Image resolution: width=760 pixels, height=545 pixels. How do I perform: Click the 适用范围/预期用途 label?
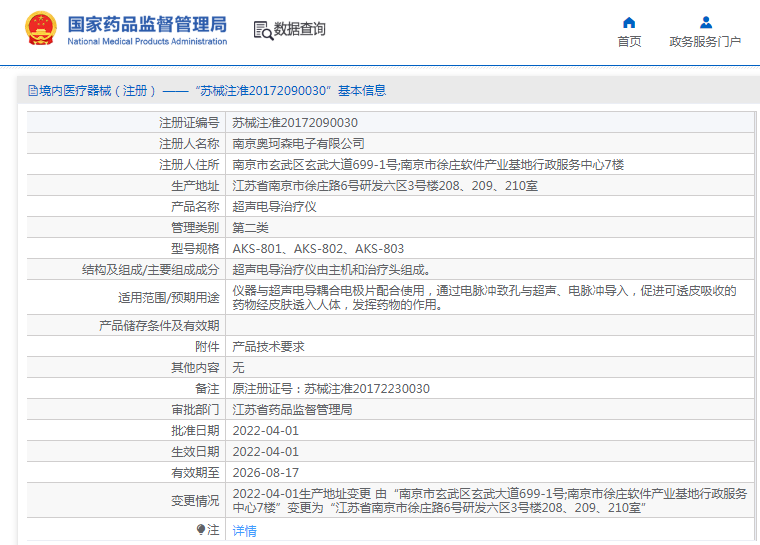tap(169, 297)
